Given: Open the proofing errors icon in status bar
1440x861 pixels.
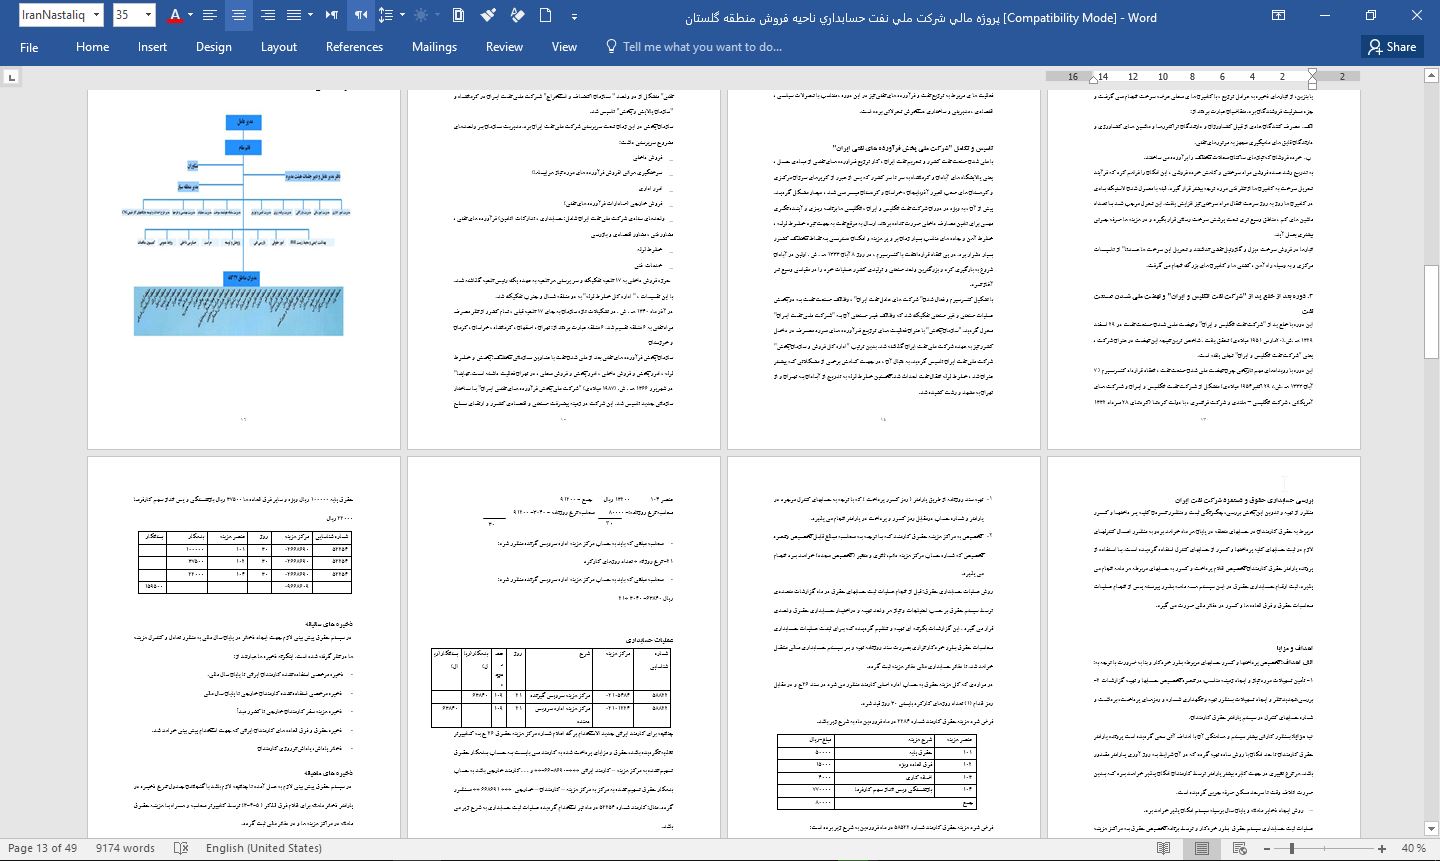Looking at the screenshot, I should point(181,848).
